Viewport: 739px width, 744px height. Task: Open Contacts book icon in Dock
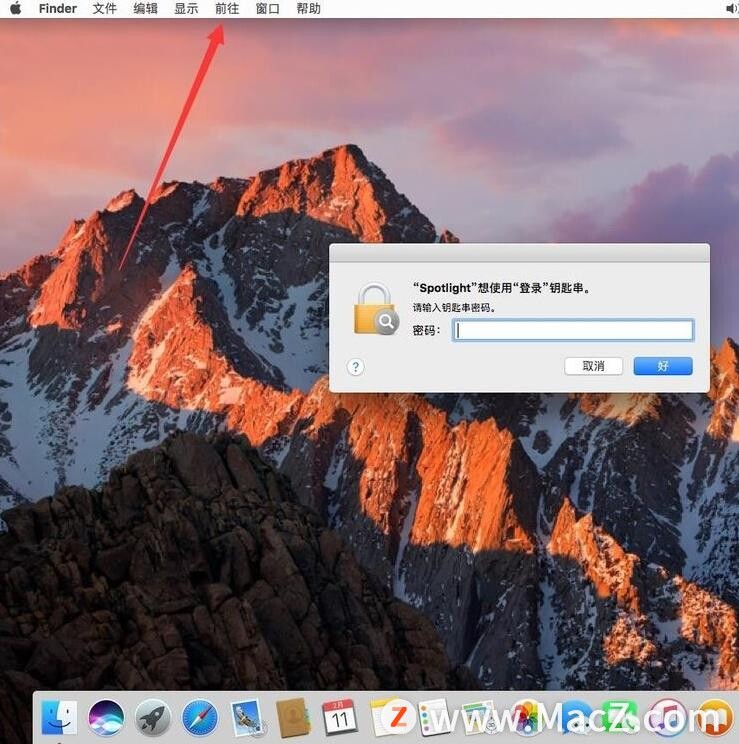pyautogui.click(x=293, y=717)
